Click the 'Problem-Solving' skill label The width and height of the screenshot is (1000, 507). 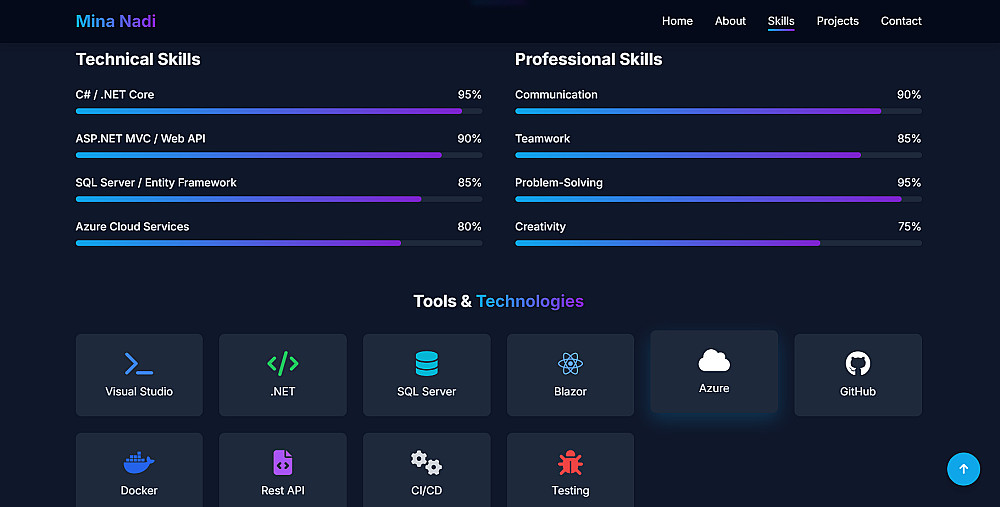(559, 182)
